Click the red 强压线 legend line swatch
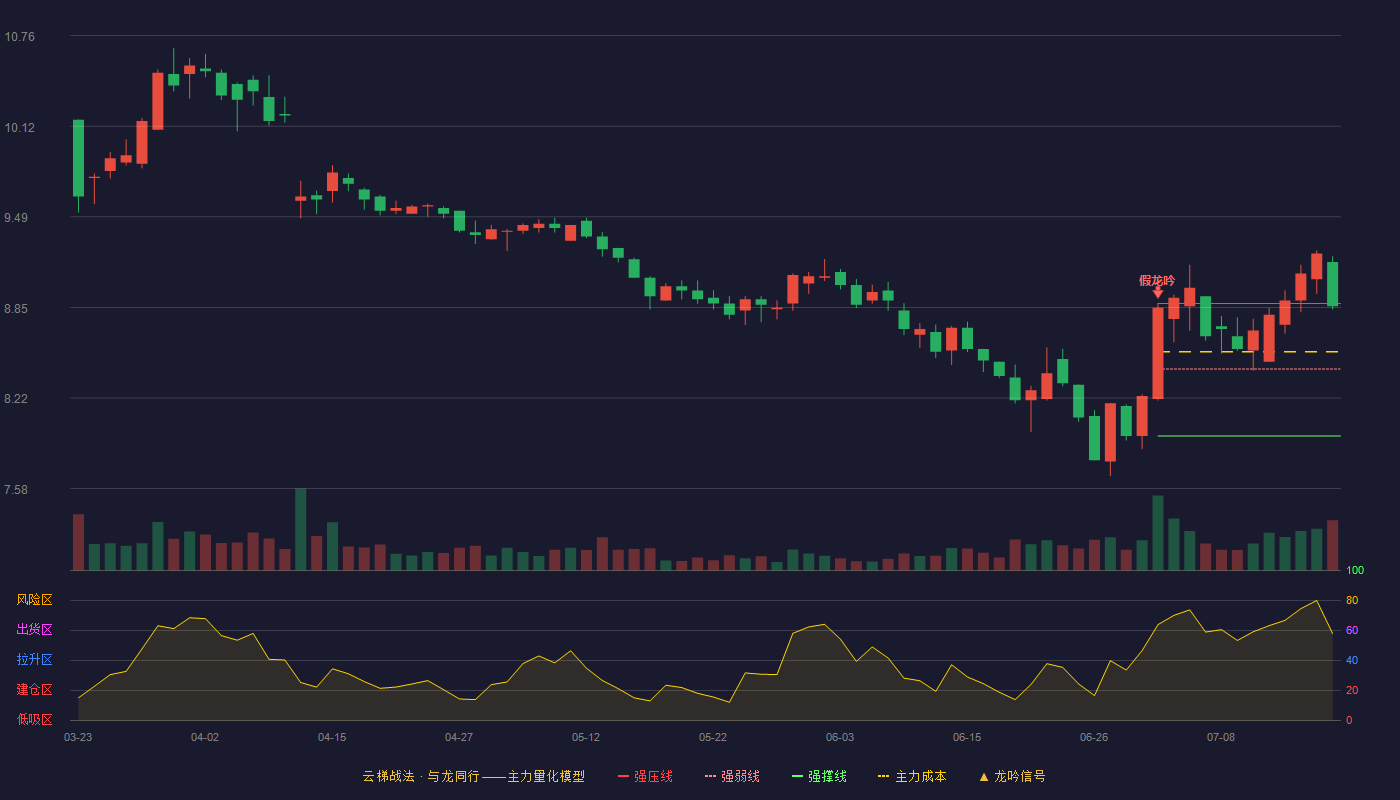Image resolution: width=1400 pixels, height=800 pixels. click(x=623, y=776)
